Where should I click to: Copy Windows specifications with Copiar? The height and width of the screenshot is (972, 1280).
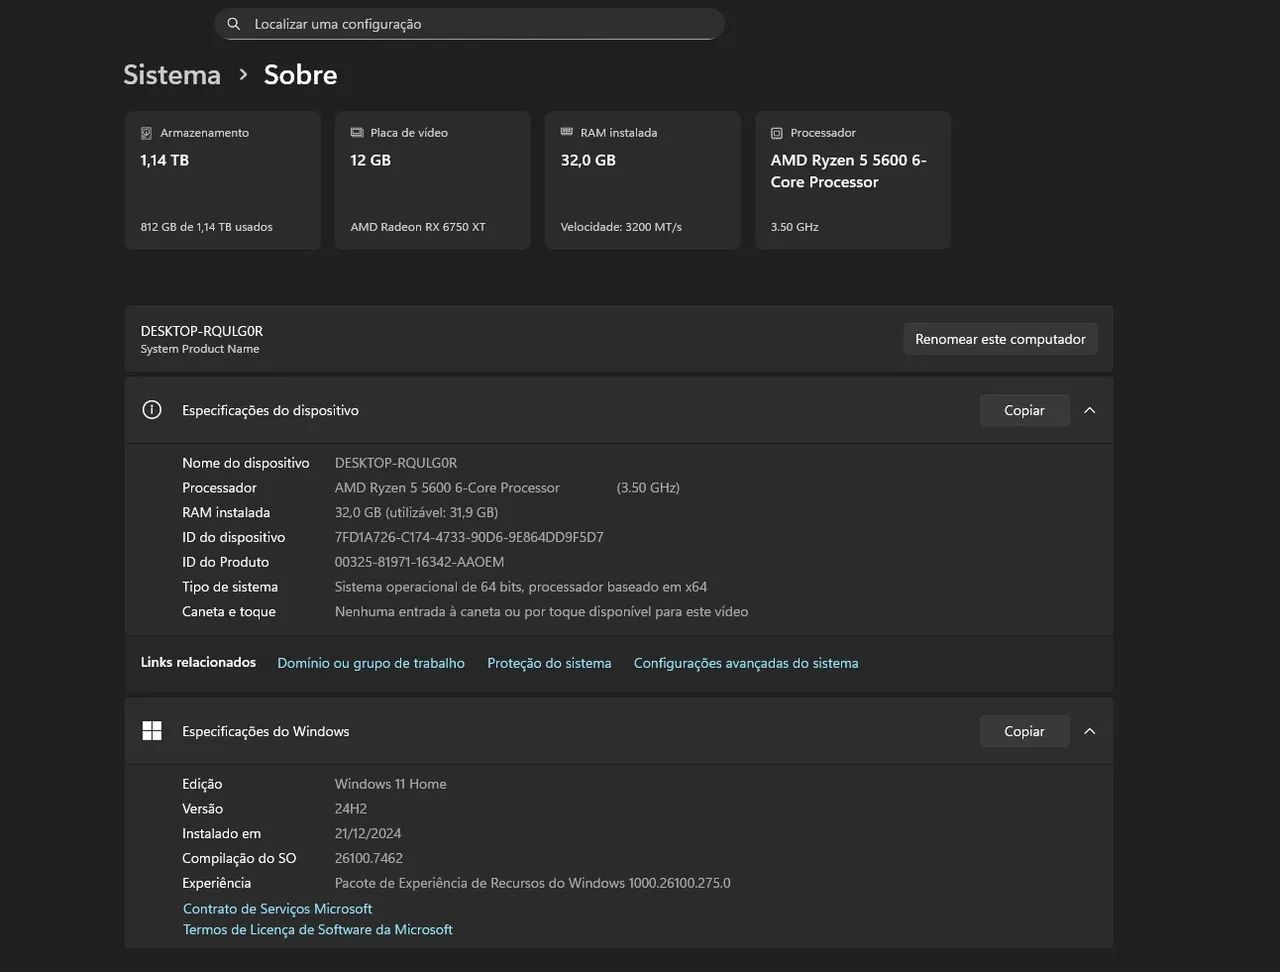point(1024,731)
